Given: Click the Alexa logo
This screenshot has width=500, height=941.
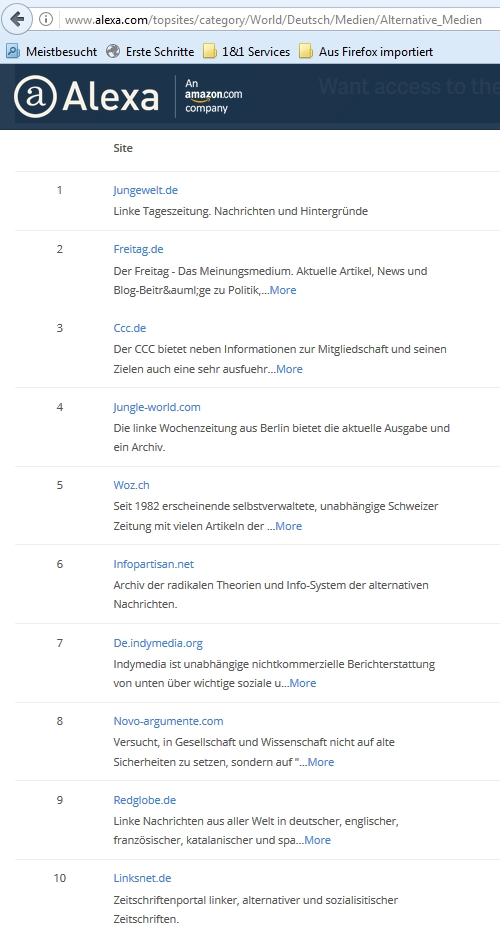Looking at the screenshot, I should point(86,97).
